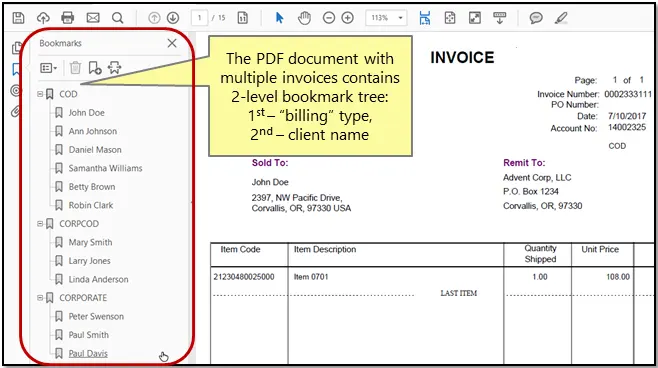Click invoice number 0002333111
658x368 pixels.
pos(628,94)
